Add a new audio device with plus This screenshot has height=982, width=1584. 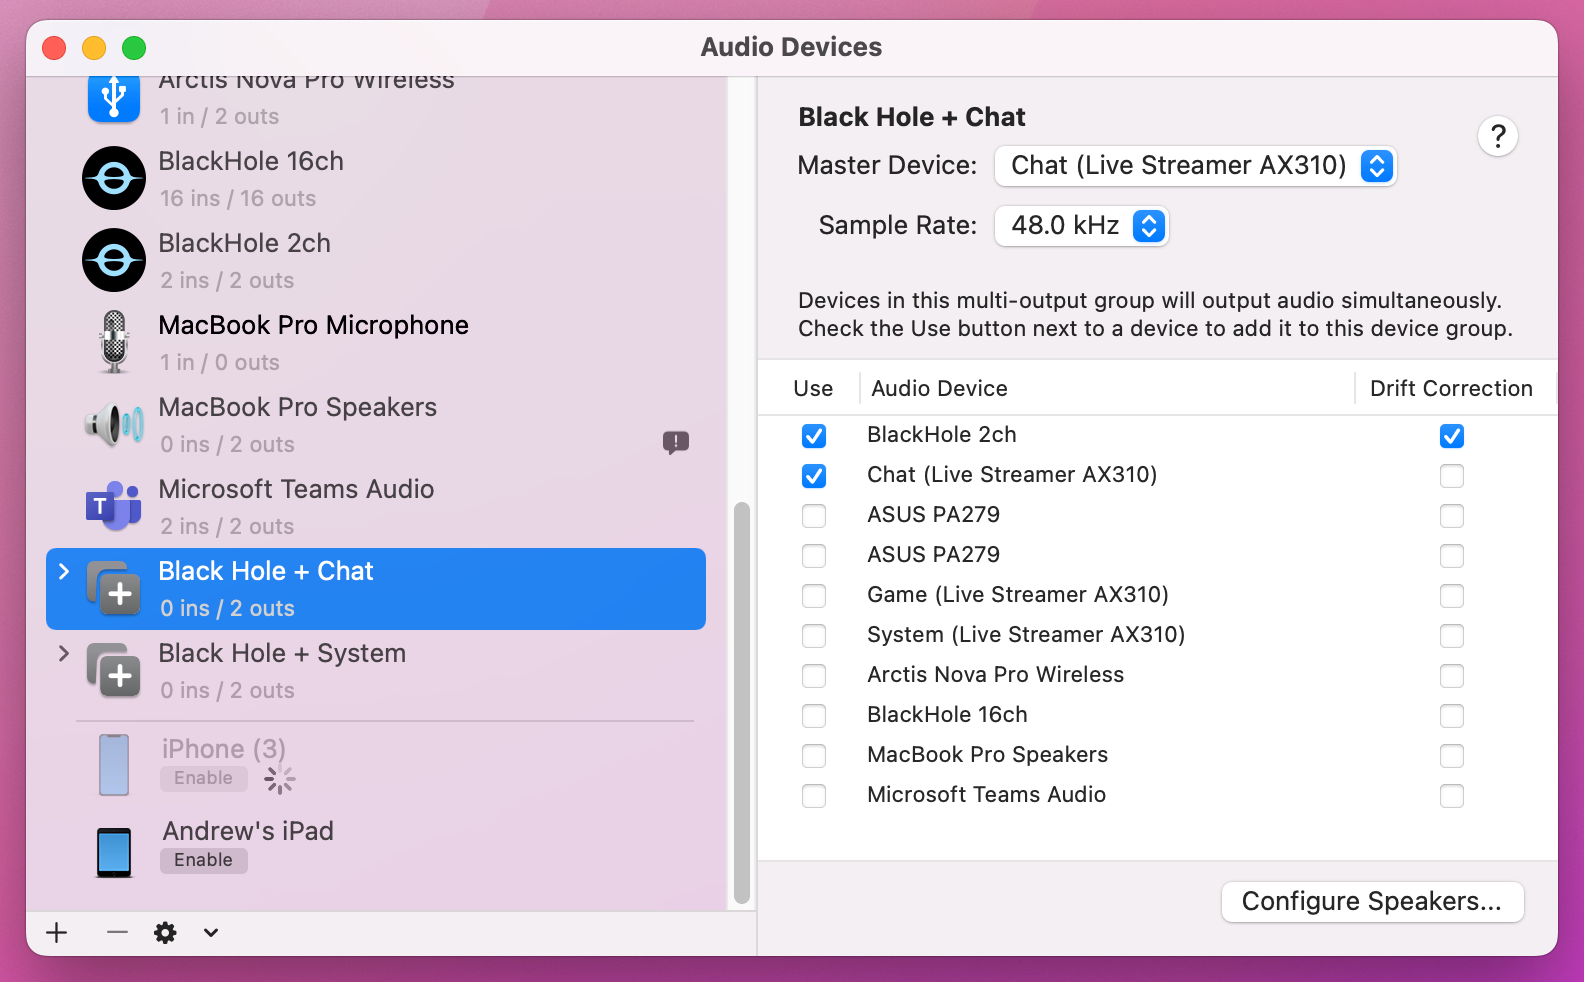coord(57,933)
